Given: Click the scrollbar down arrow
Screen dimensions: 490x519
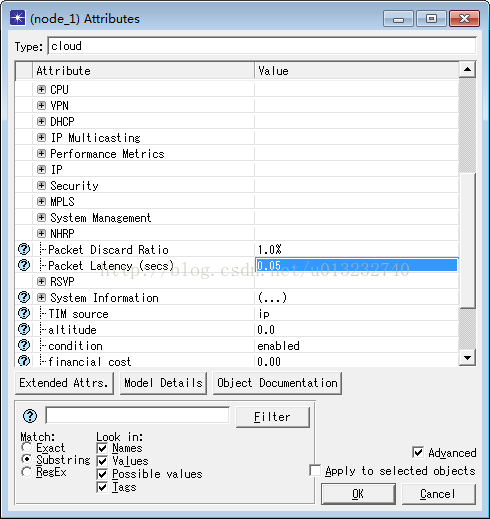Looking at the screenshot, I should (x=467, y=357).
